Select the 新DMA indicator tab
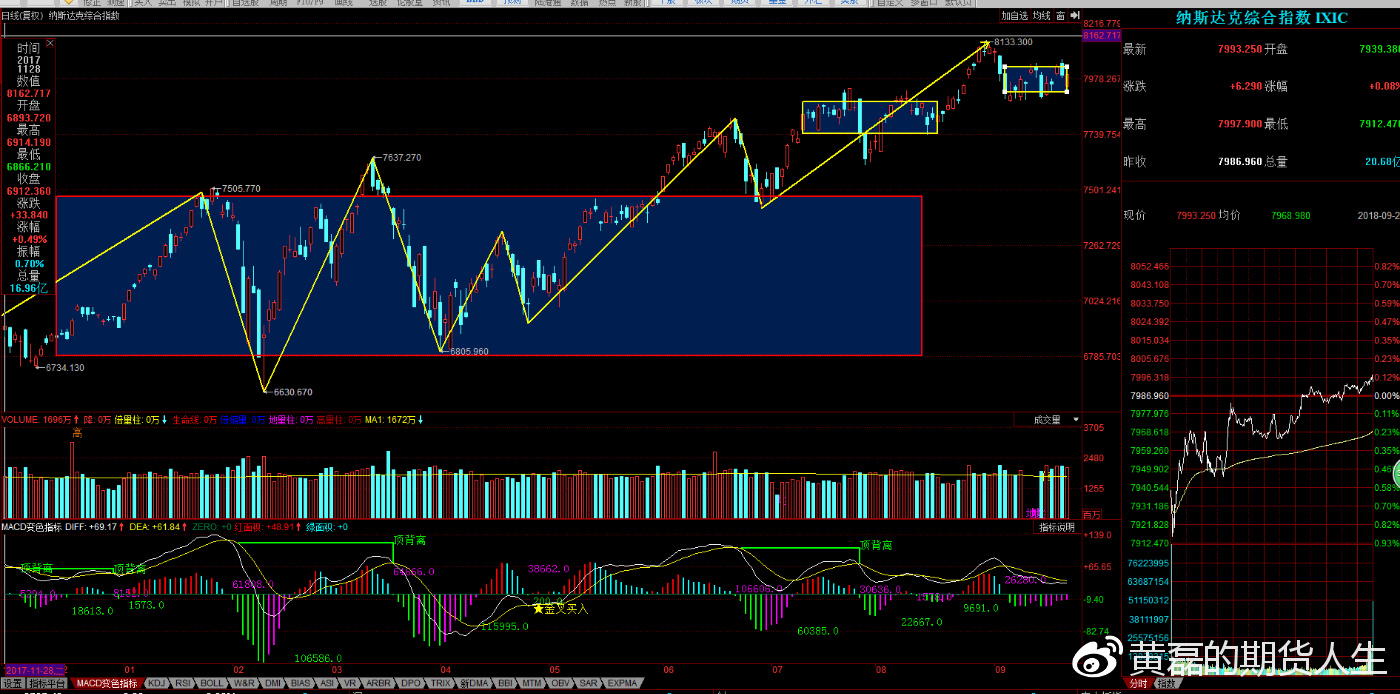The width and height of the screenshot is (1400, 694). 475,684
